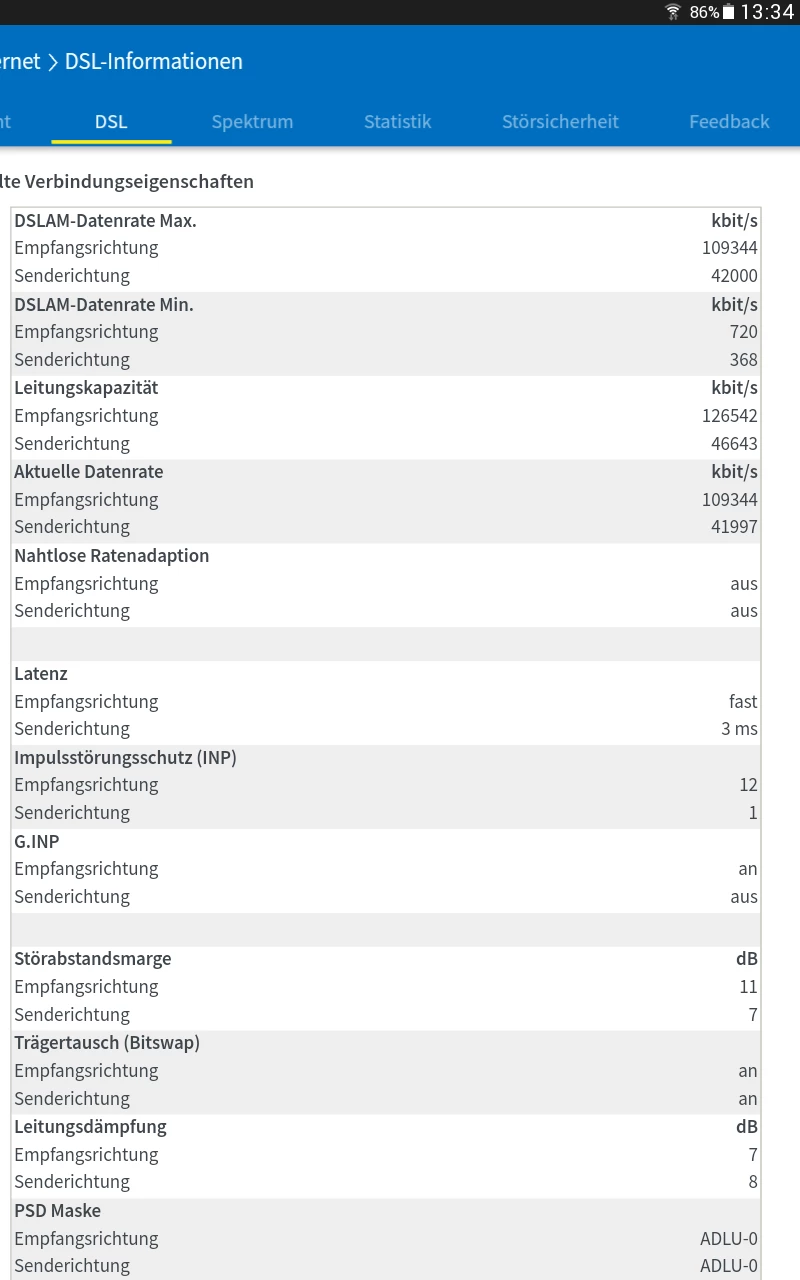The image size is (800, 1280).
Task: Switch to the Spektrum tab
Action: [252, 122]
